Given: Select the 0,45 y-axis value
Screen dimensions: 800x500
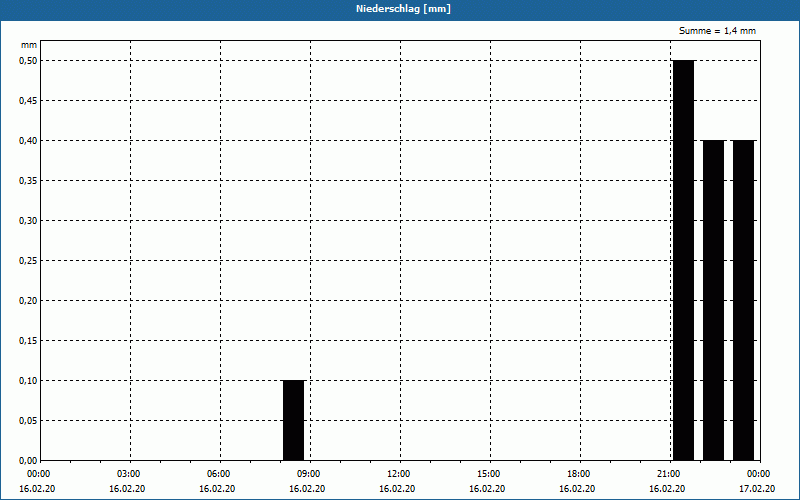Looking at the screenshot, I should 28,101.
